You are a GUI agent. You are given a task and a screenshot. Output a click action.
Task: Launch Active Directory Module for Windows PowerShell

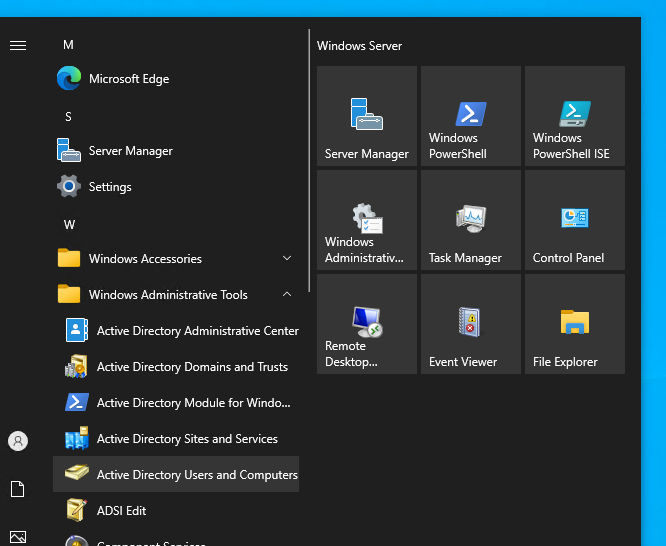[x=176, y=402]
